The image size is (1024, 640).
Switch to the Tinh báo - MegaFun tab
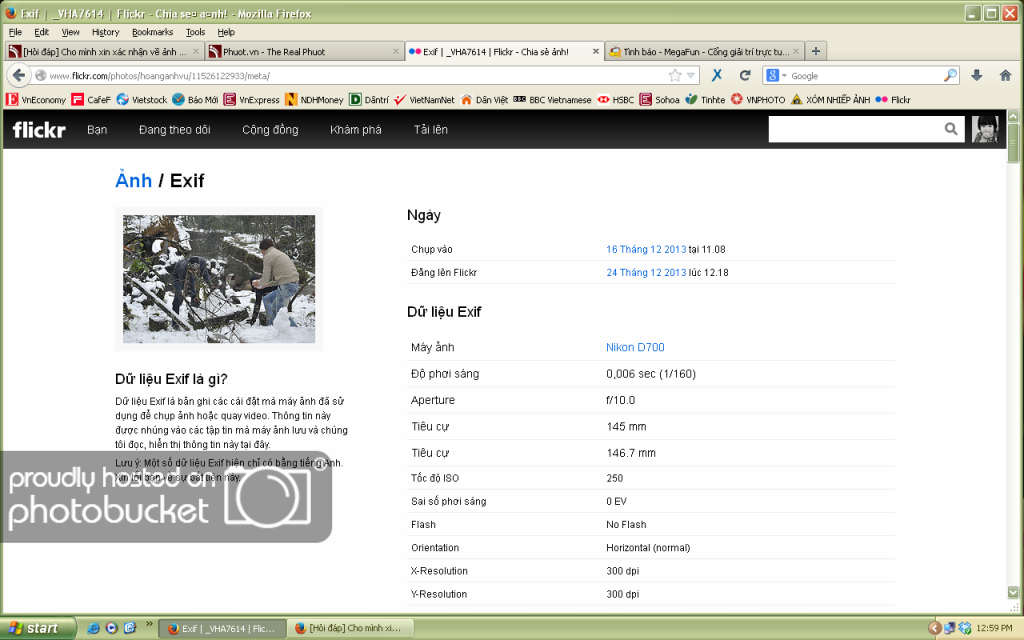705,52
